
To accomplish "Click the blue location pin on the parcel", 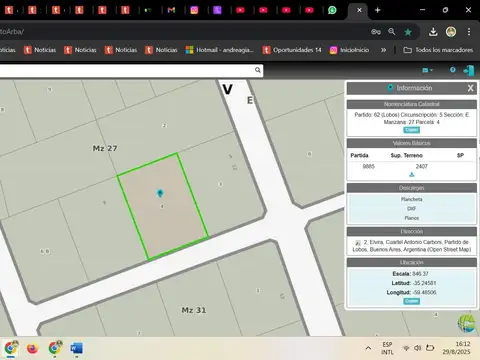I will coord(160,193).
